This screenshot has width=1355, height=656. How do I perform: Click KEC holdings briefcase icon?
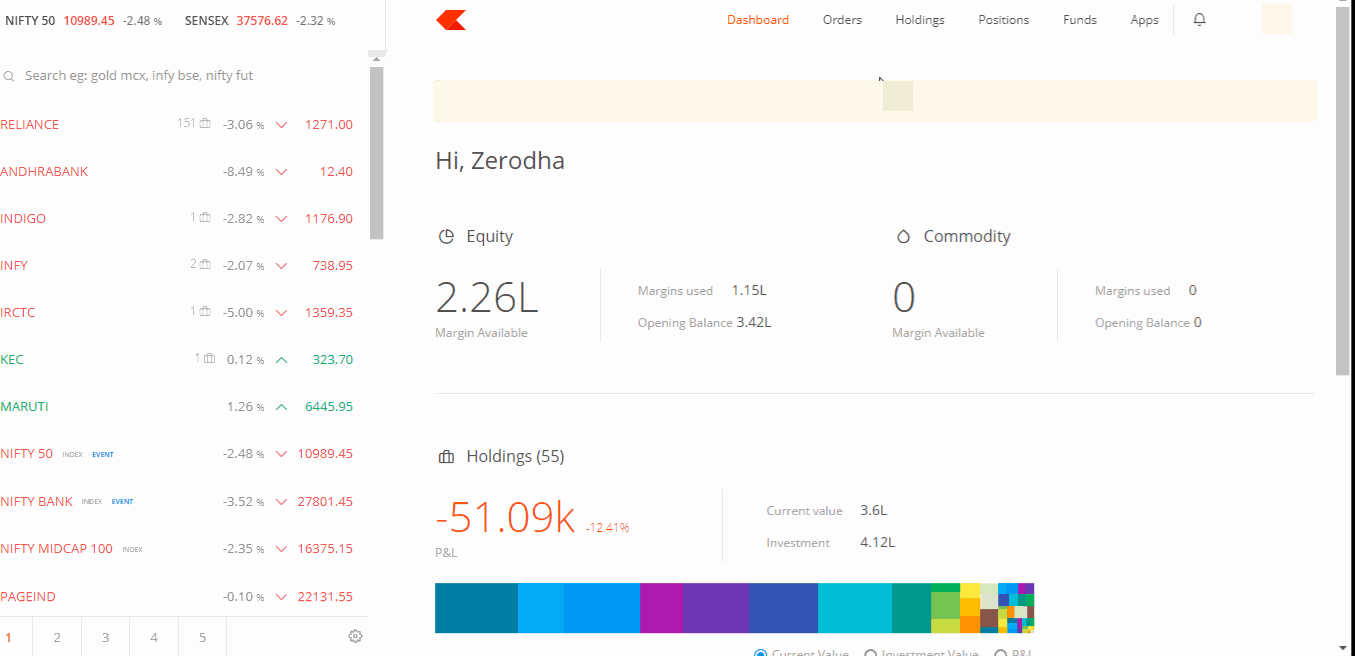tap(210, 358)
